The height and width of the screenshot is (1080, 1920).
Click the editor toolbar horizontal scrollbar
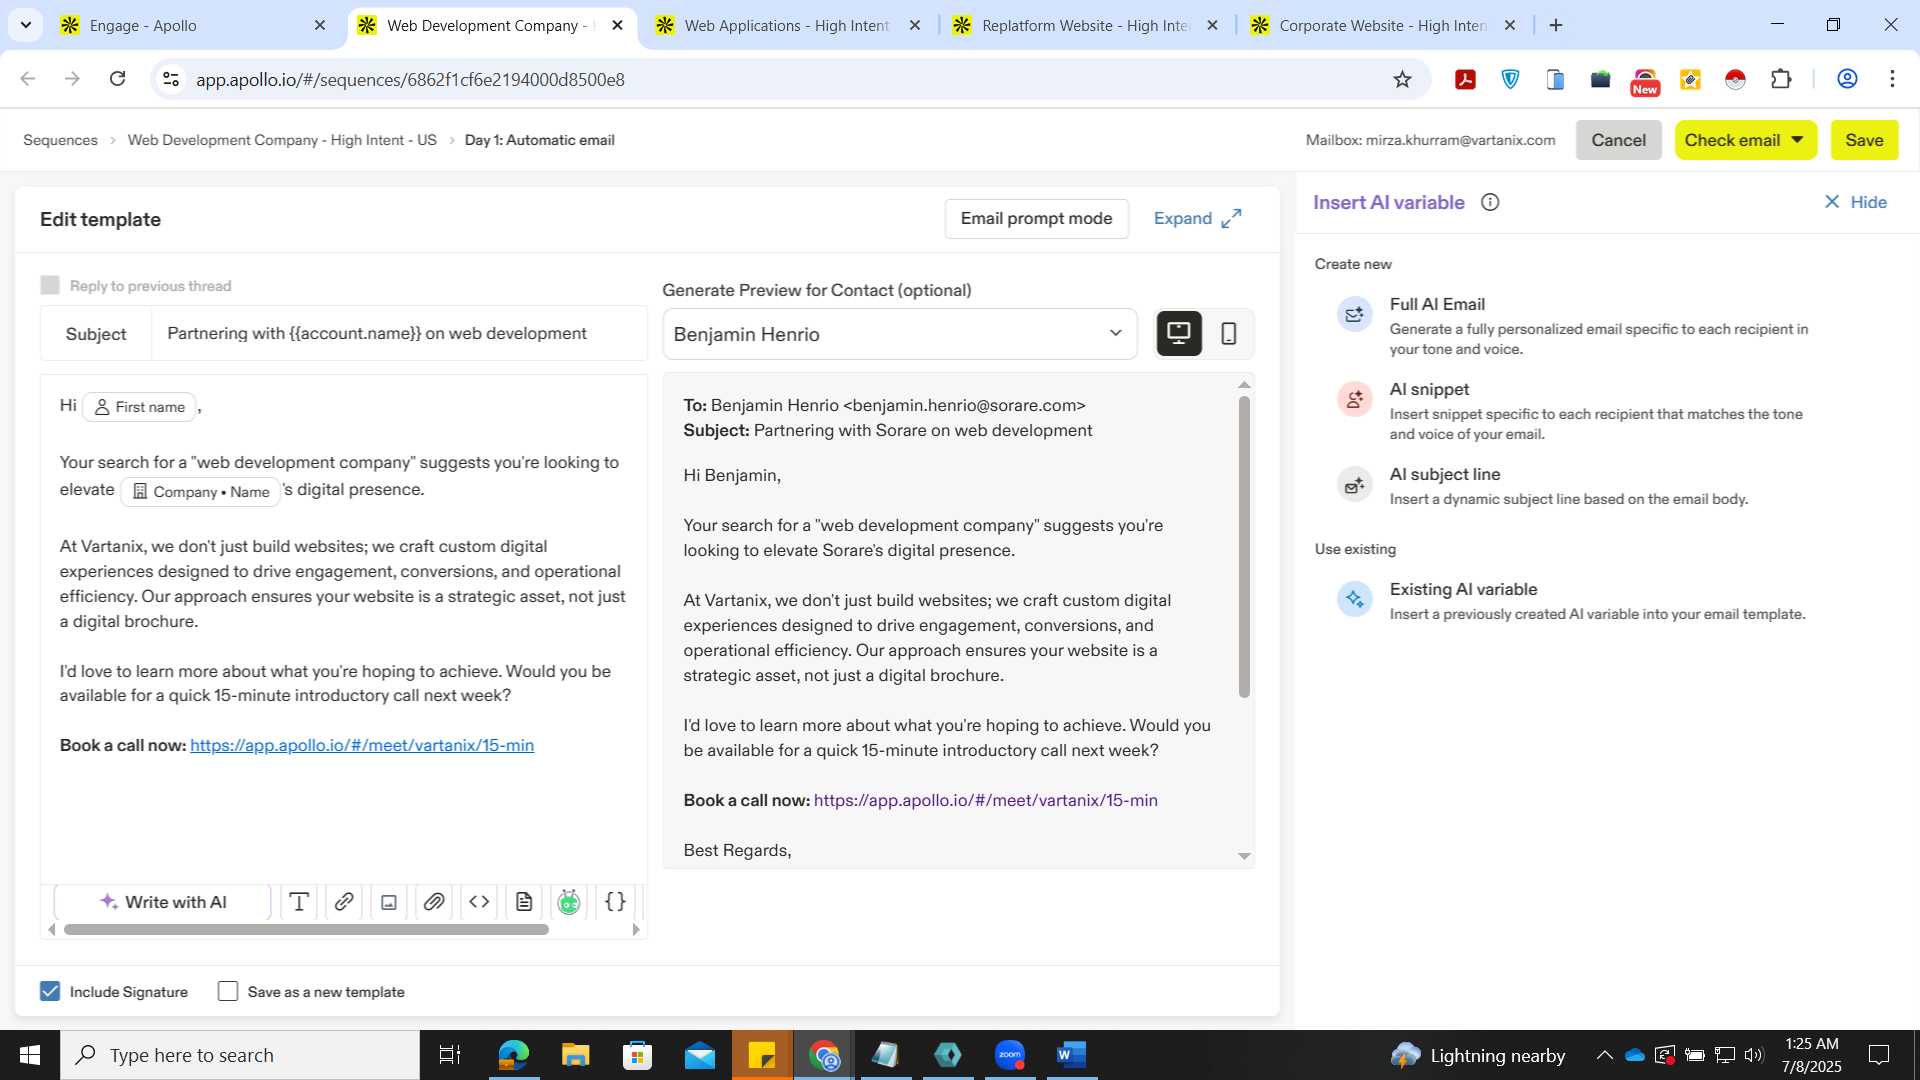(306, 929)
